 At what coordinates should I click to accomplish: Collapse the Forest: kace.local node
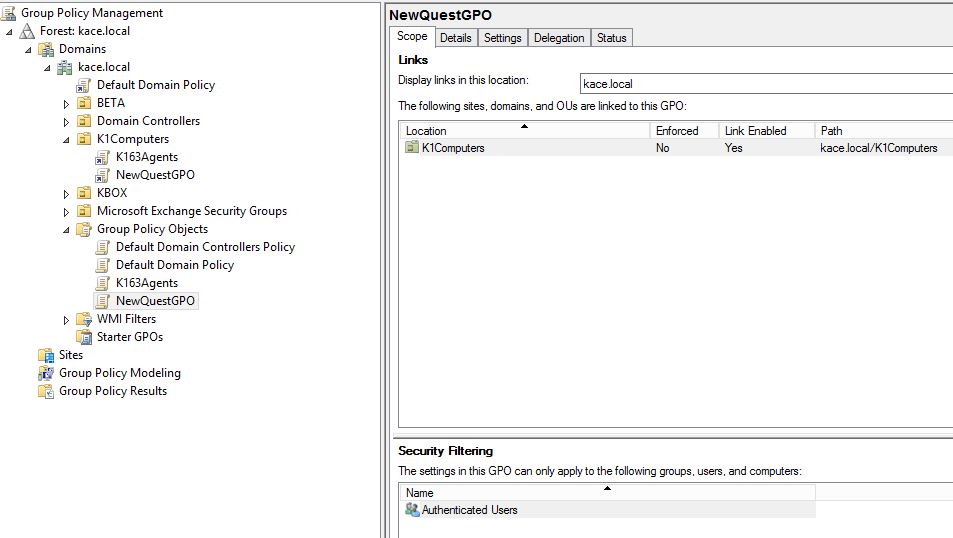9,32
